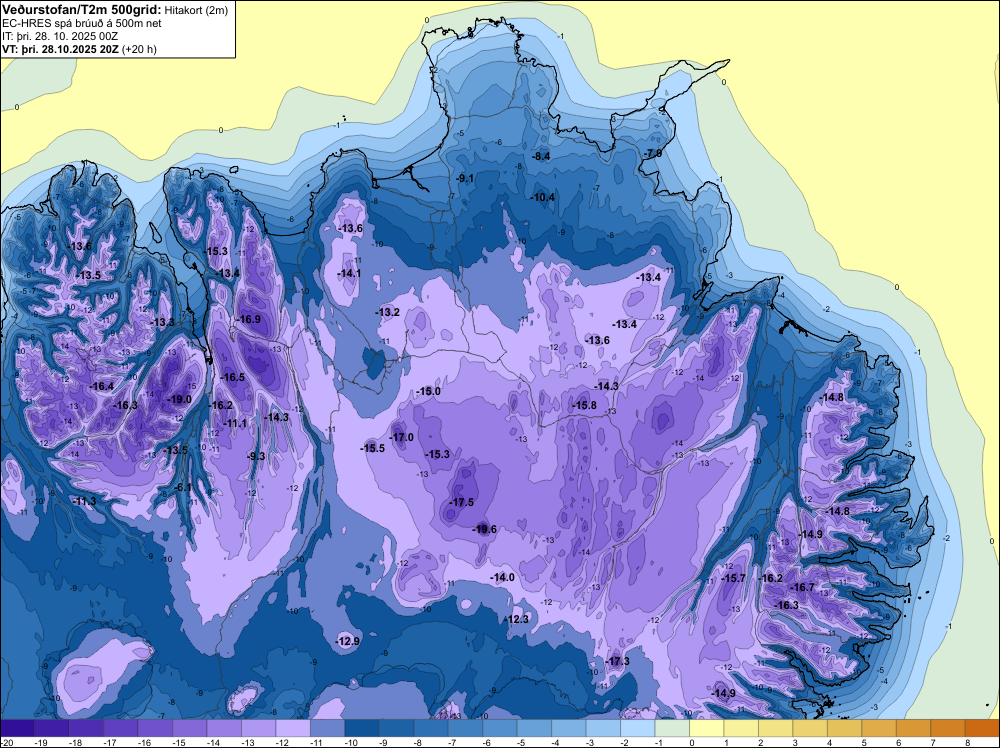Click the -13.3 temperature value
This screenshot has width=1000, height=748.
(x=163, y=322)
